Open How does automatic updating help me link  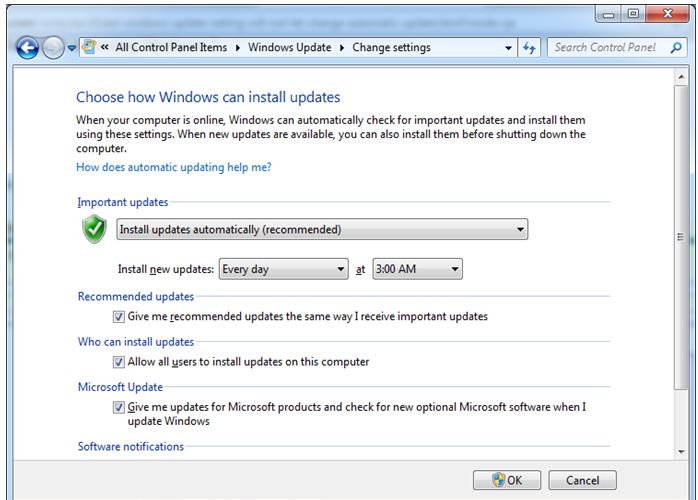pyautogui.click(x=174, y=167)
